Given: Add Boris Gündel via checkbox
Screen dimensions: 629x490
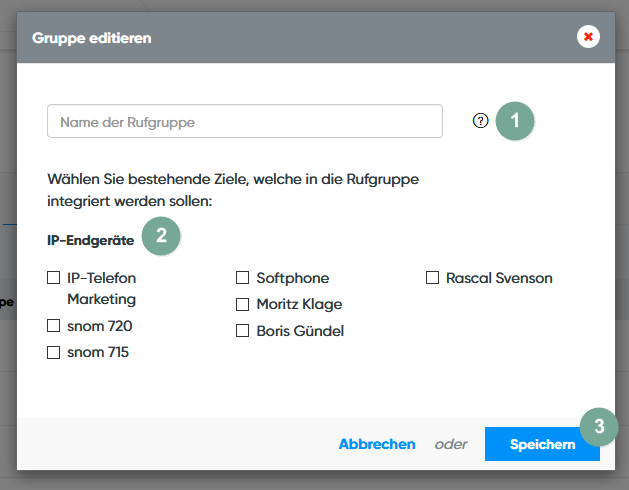Looking at the screenshot, I should click(243, 331).
